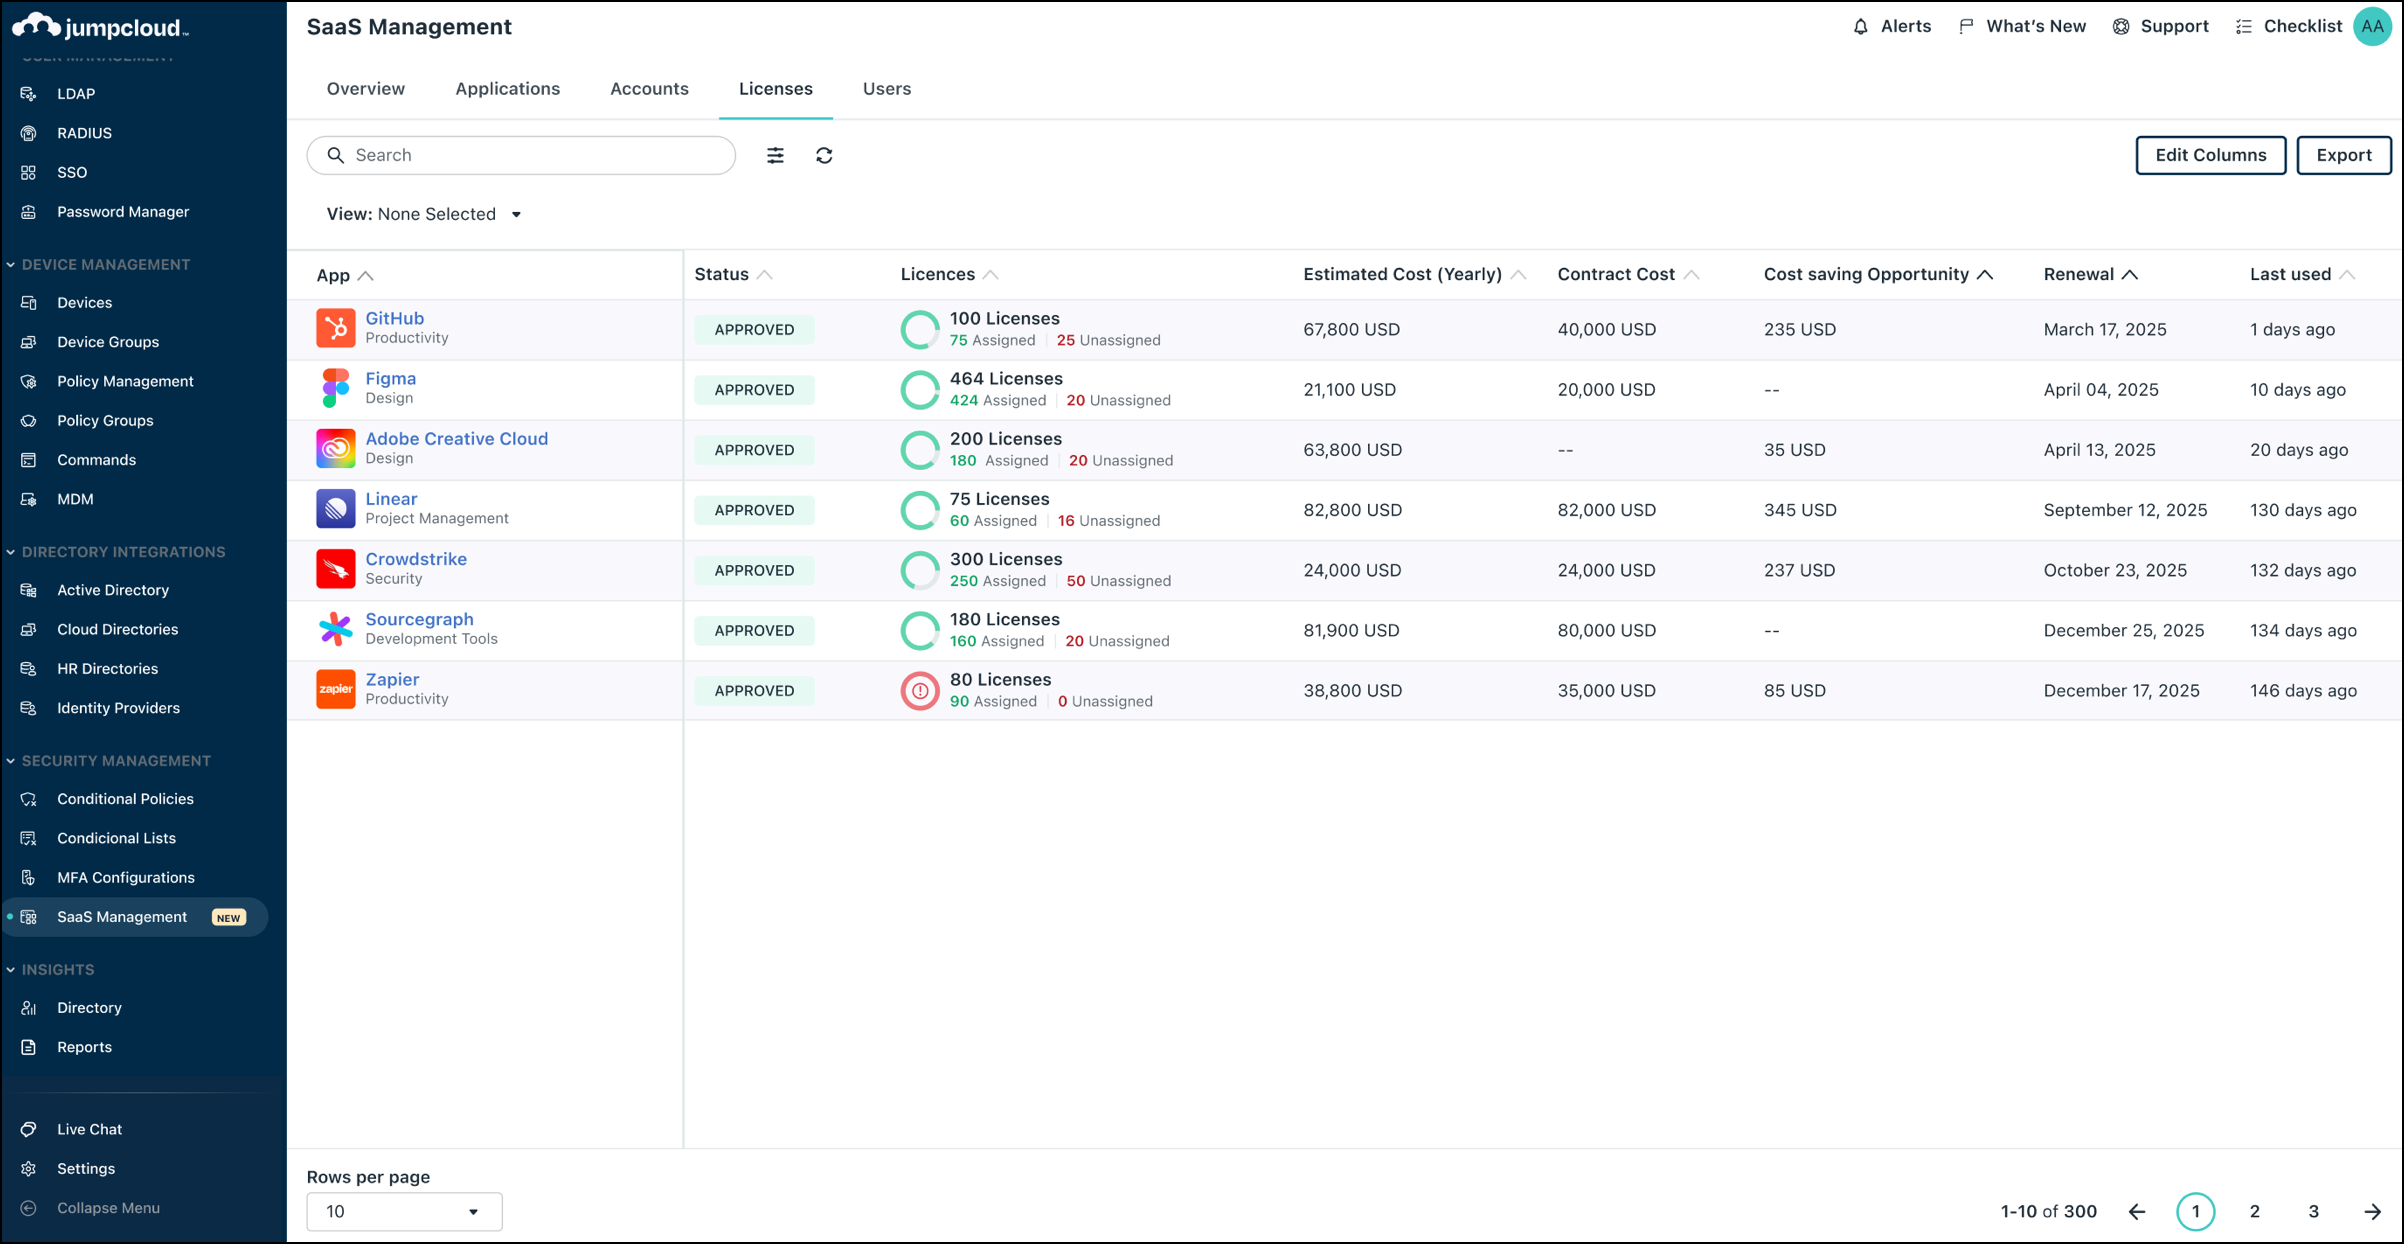
Task: Open Policy Management in sidebar
Action: click(x=125, y=381)
